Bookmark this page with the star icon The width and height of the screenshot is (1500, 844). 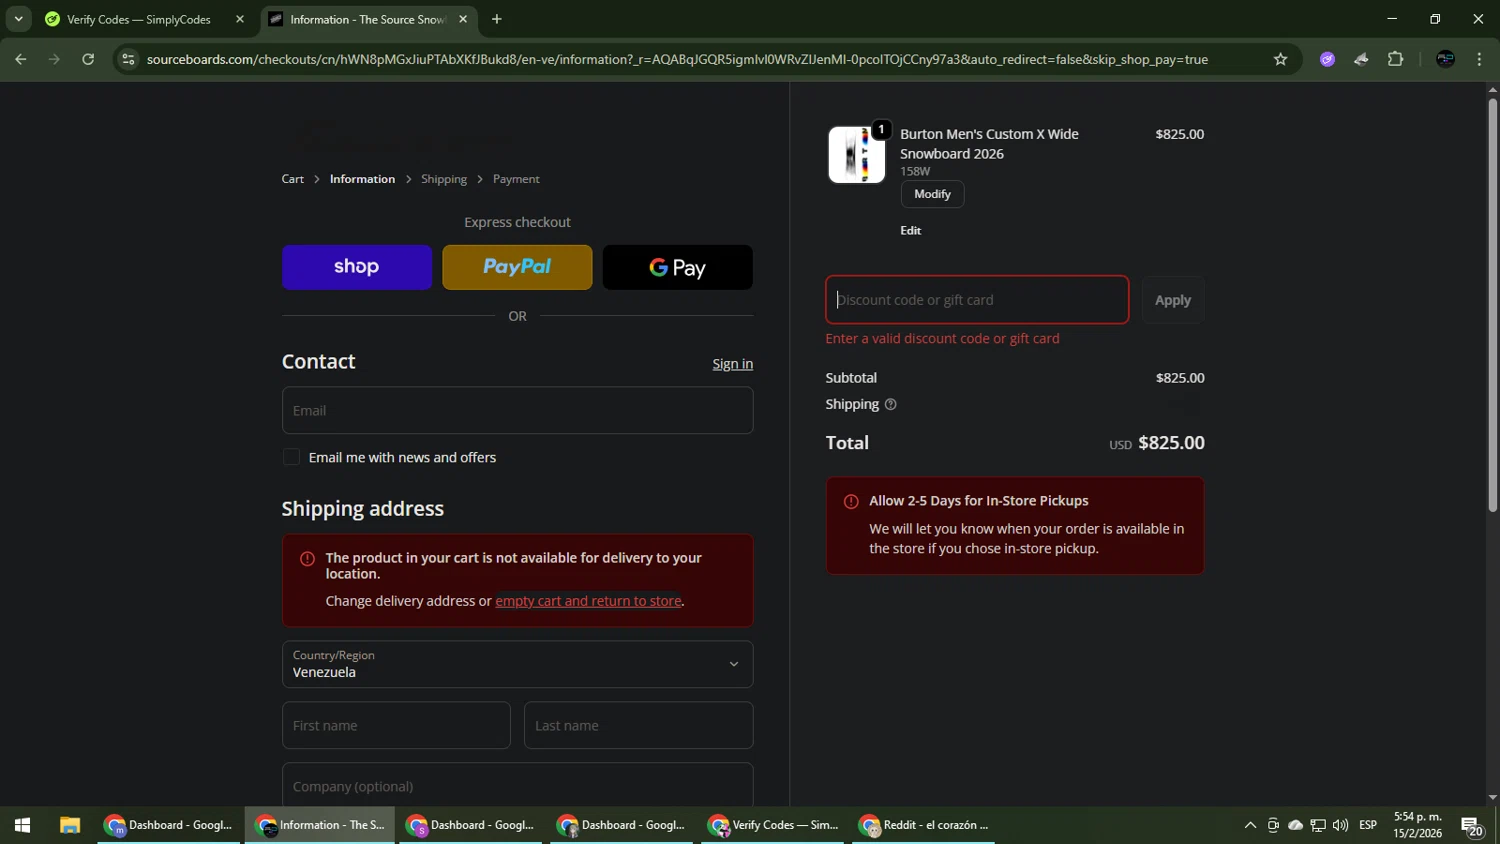tap(1280, 59)
